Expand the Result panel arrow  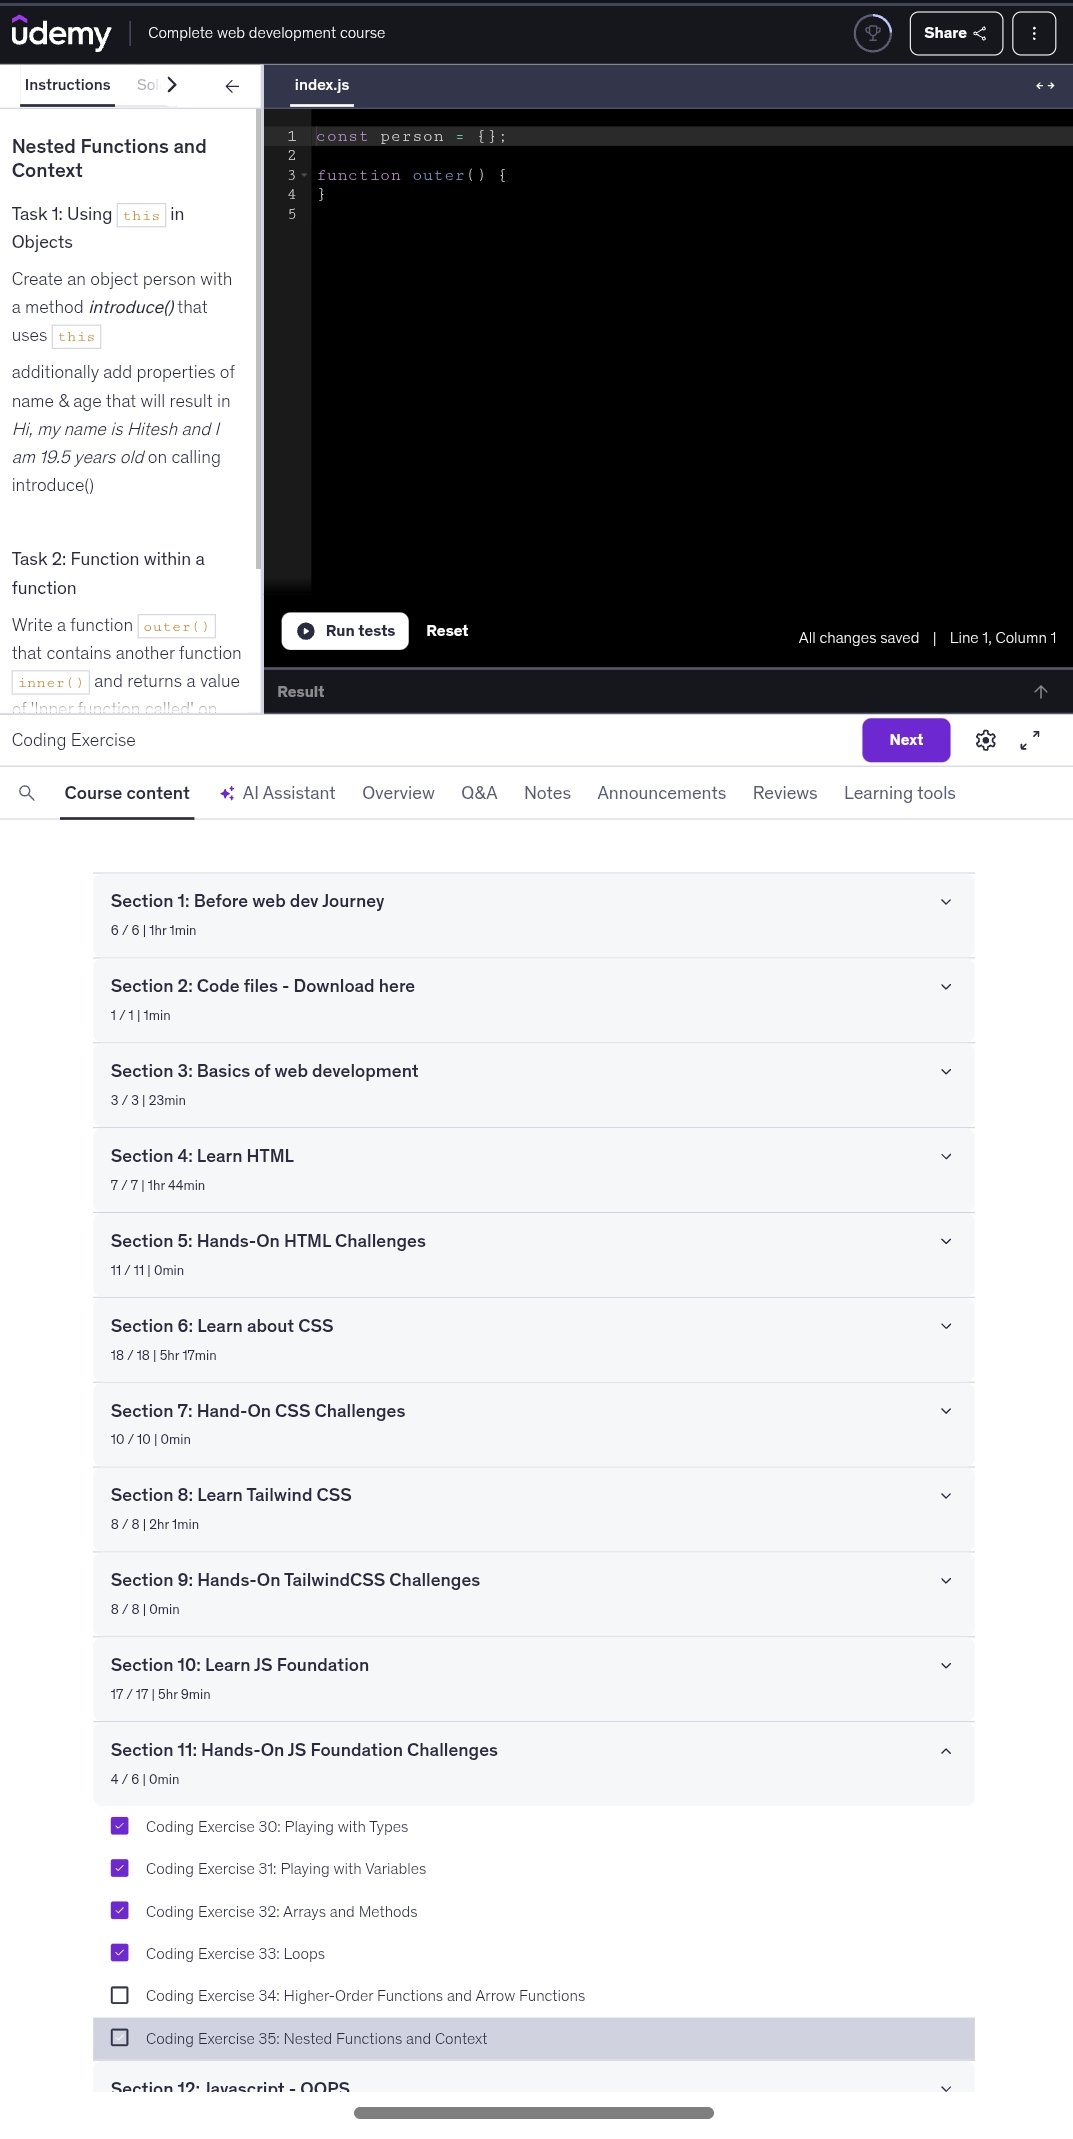click(x=1040, y=692)
